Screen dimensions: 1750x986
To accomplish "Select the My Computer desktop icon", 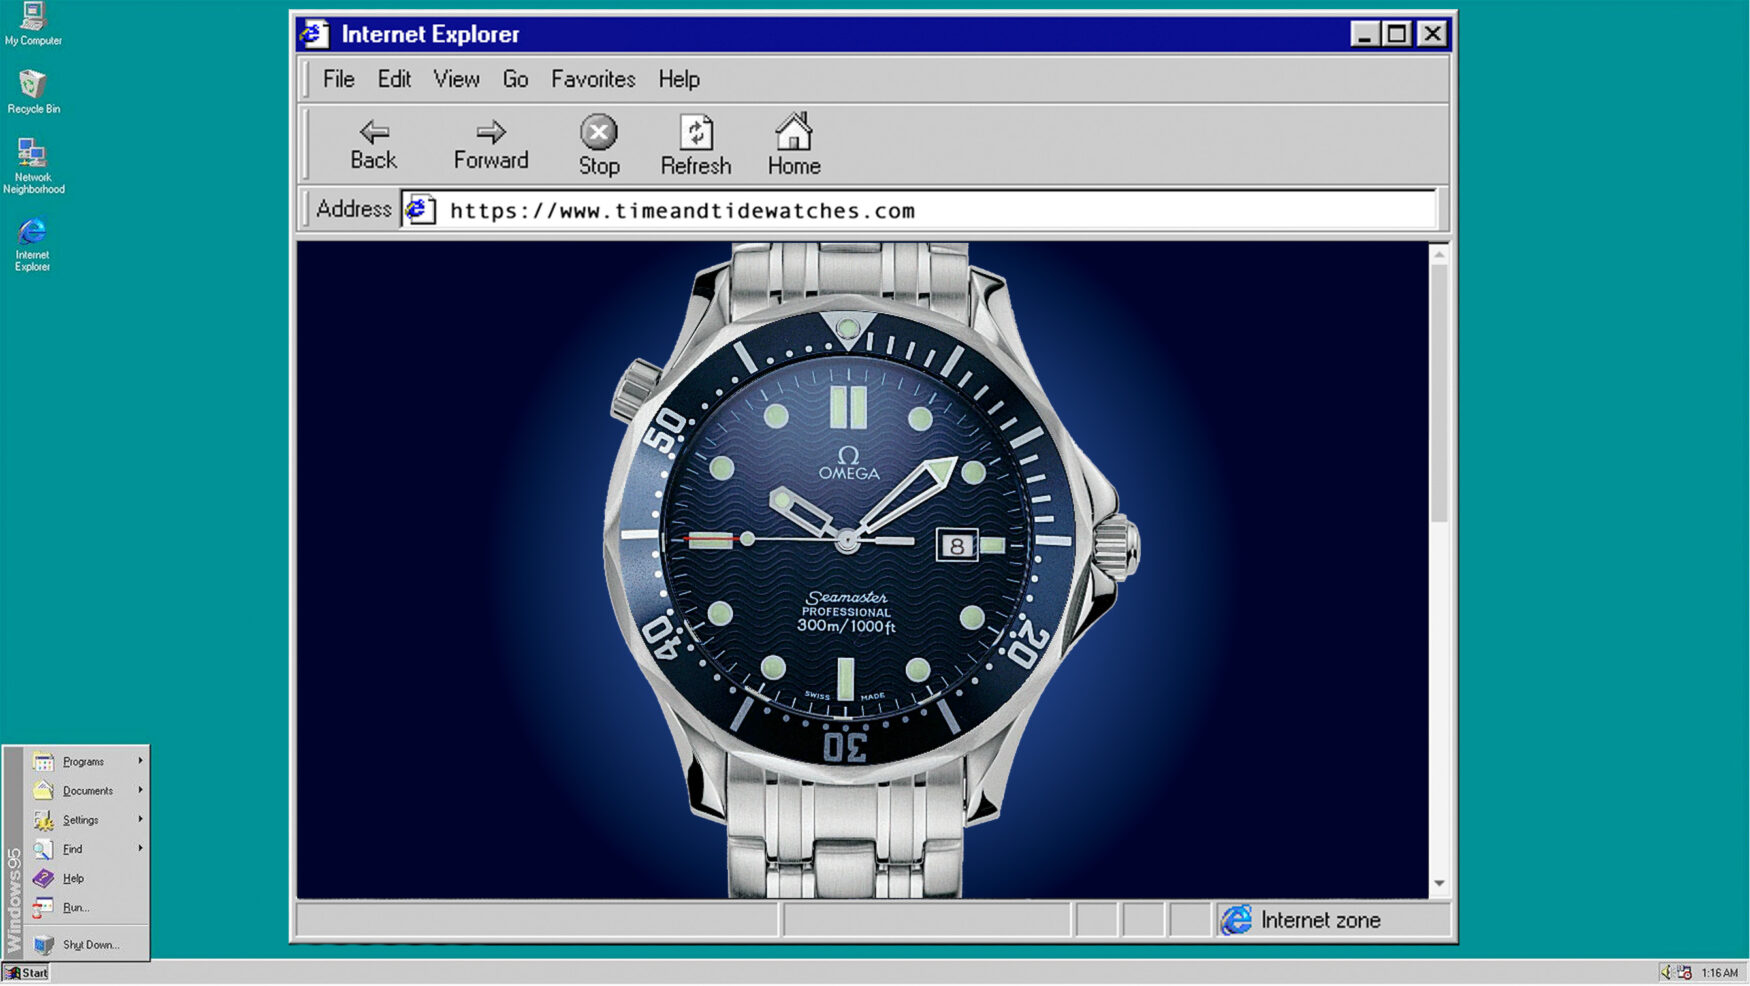I will [33, 25].
